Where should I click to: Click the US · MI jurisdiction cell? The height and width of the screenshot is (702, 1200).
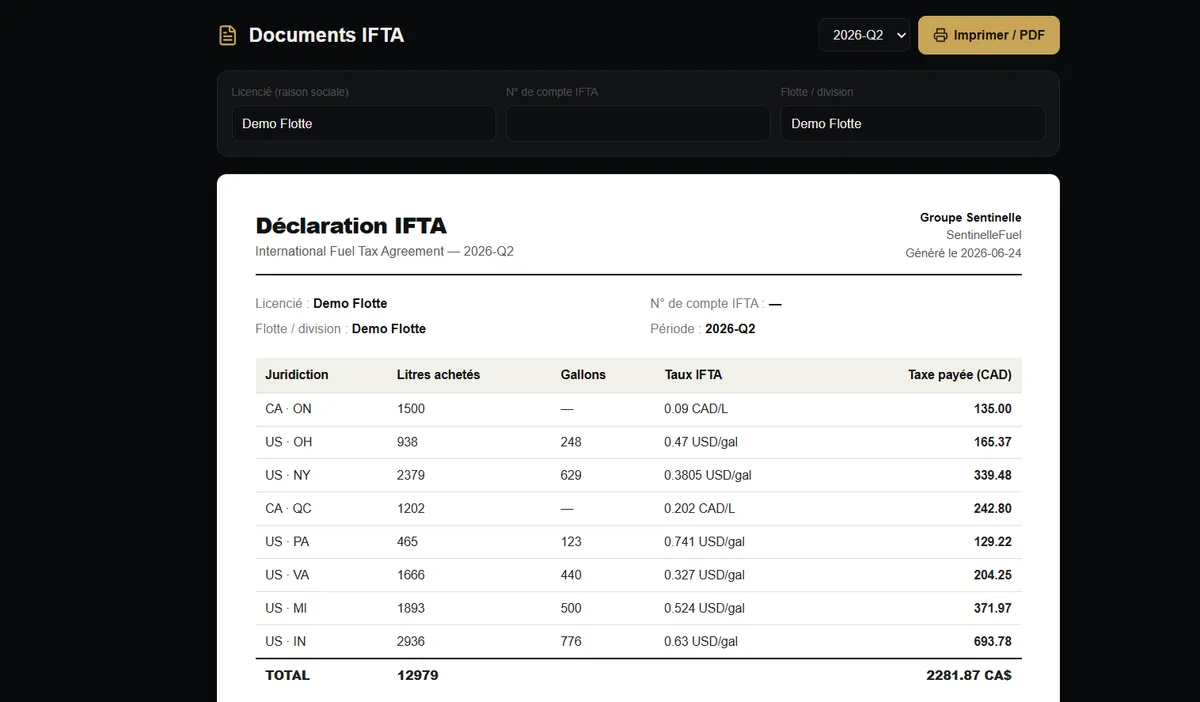tap(287, 608)
